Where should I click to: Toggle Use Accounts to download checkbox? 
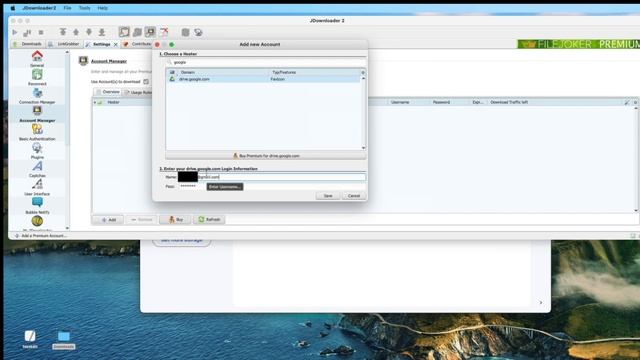point(146,82)
